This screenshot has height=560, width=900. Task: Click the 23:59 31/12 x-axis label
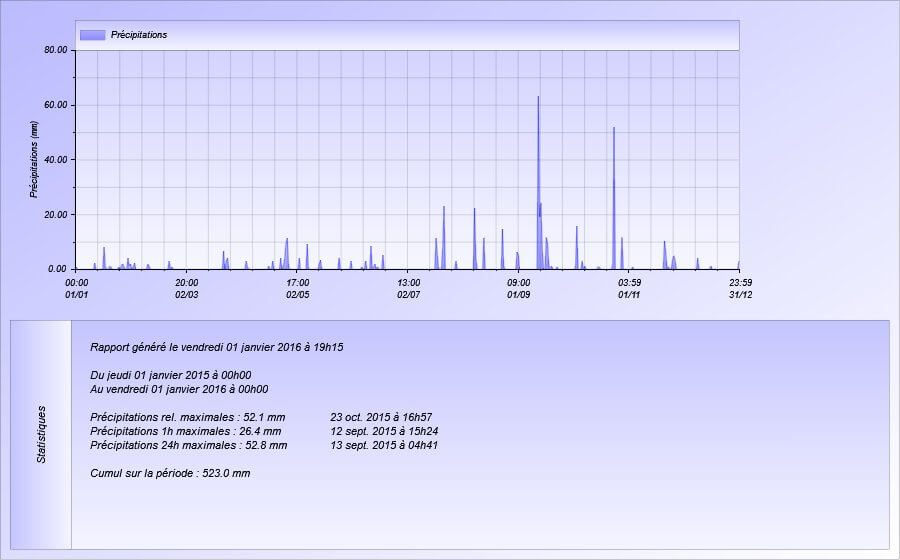[x=740, y=289]
